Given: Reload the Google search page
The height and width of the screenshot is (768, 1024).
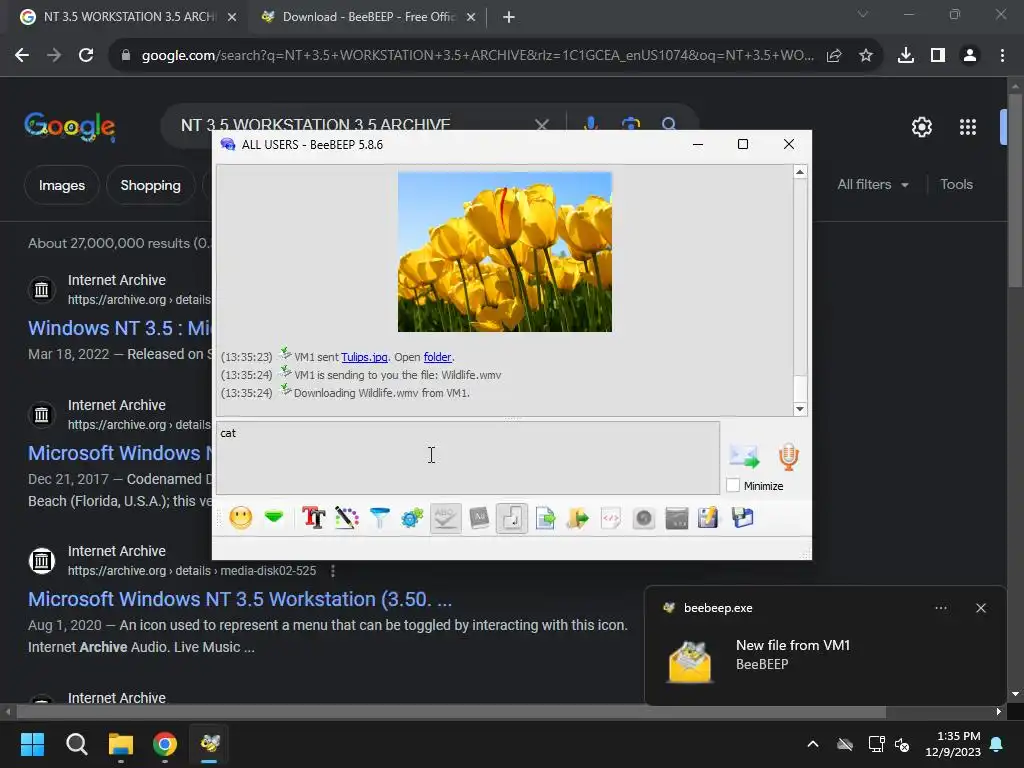Looking at the screenshot, I should [x=86, y=56].
